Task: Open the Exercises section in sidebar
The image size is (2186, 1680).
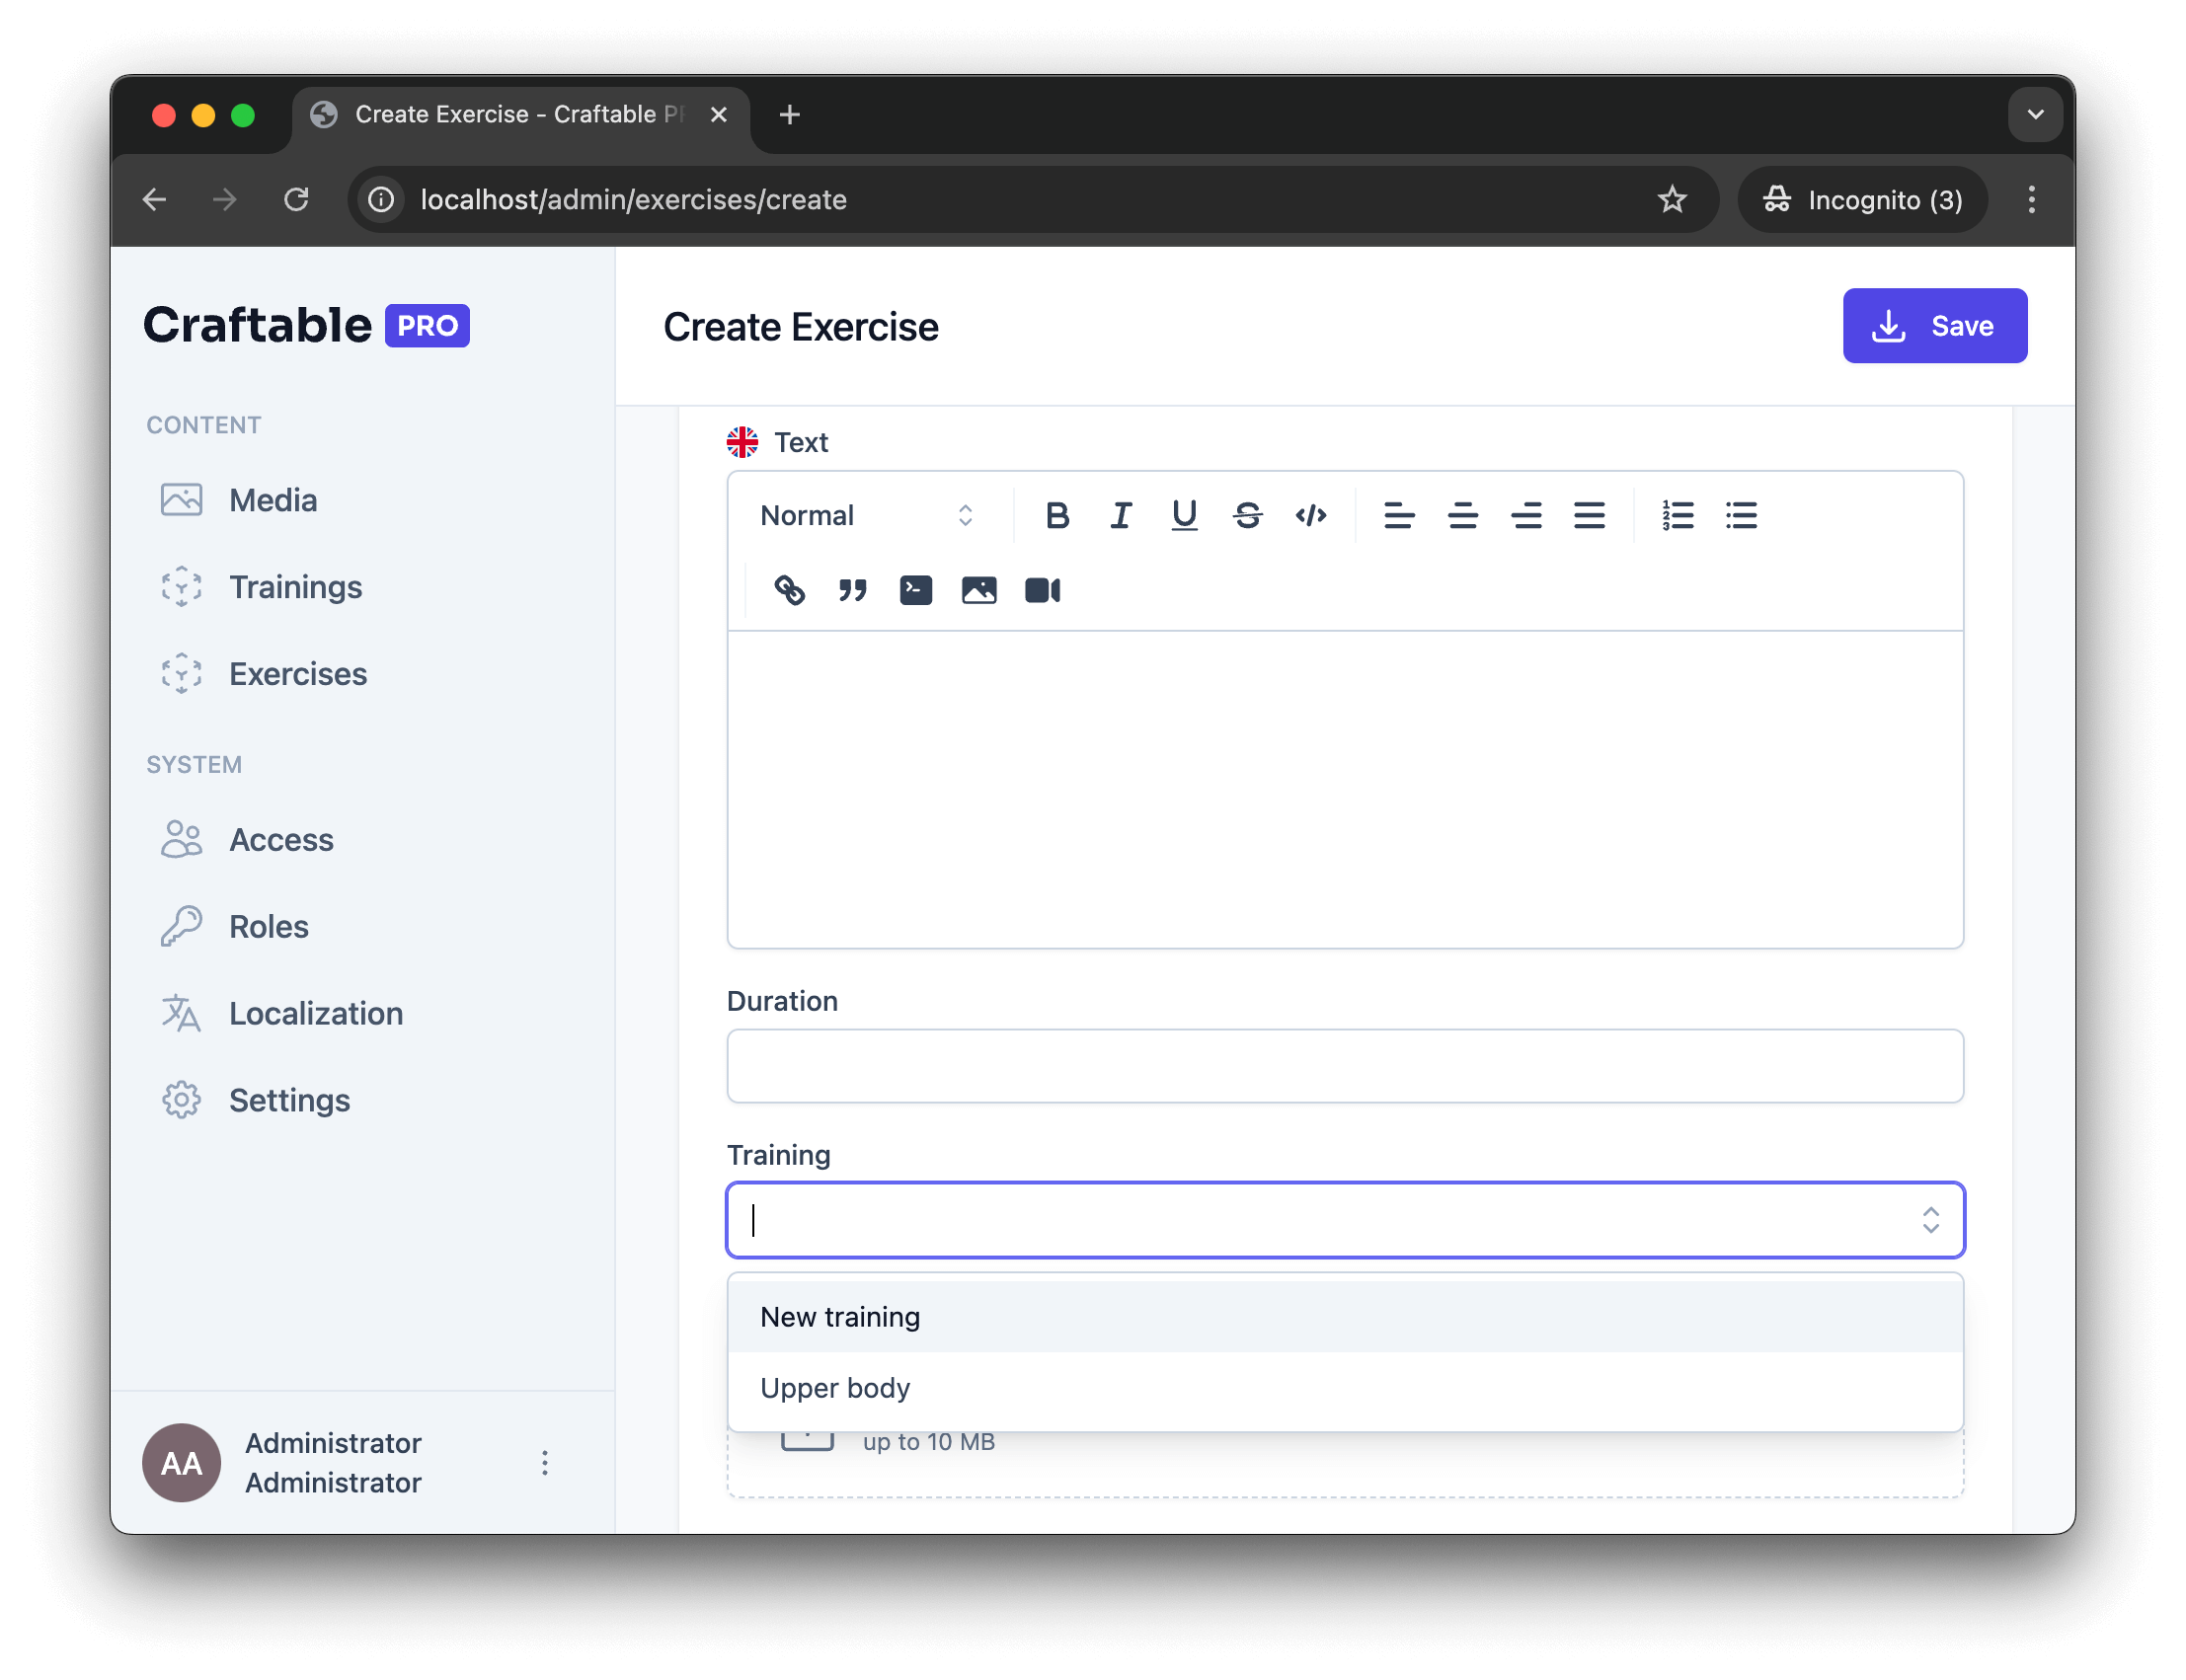Action: (x=298, y=672)
